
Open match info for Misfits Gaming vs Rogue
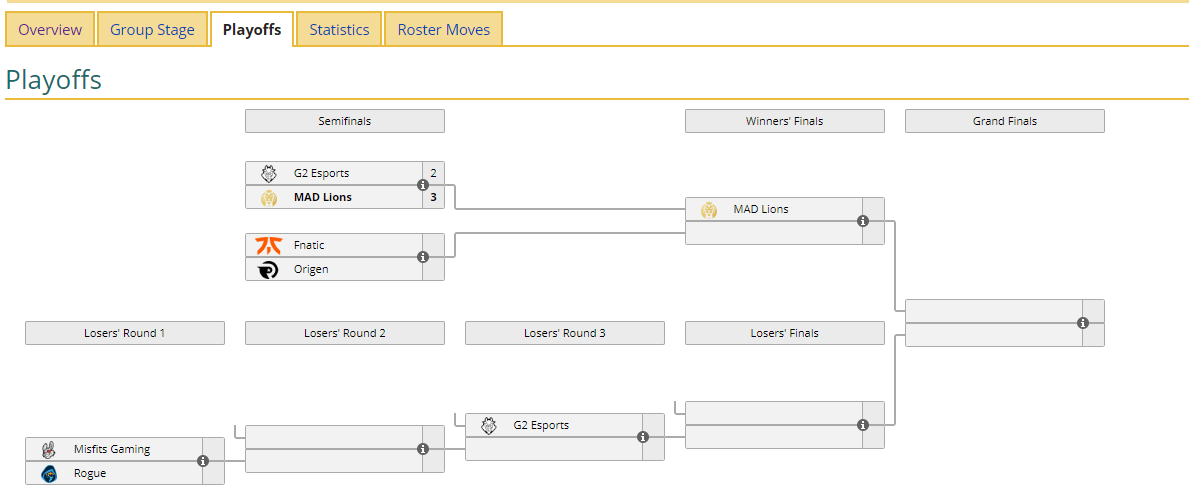[x=203, y=460]
